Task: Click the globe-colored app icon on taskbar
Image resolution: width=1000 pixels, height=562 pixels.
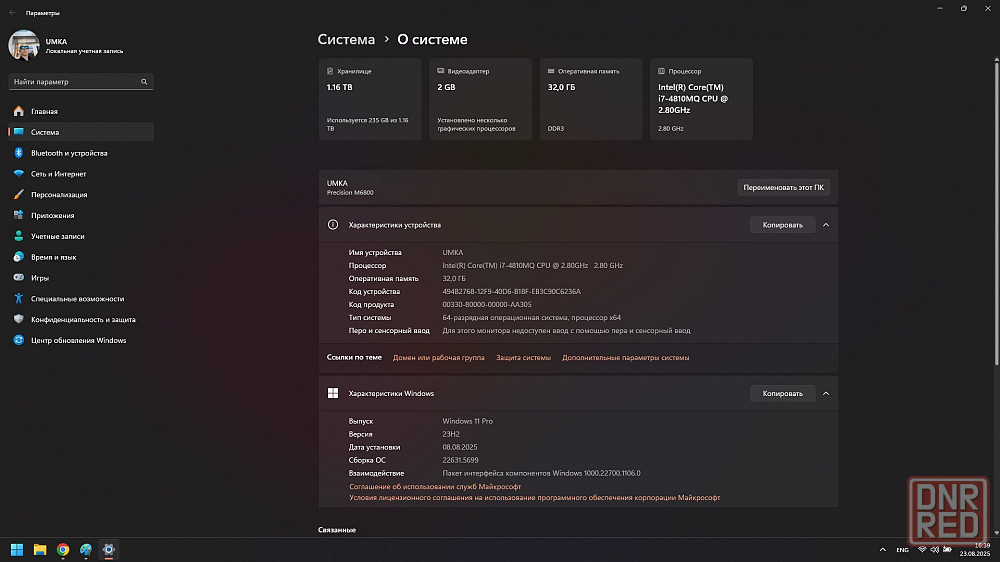Action: click(x=85, y=549)
